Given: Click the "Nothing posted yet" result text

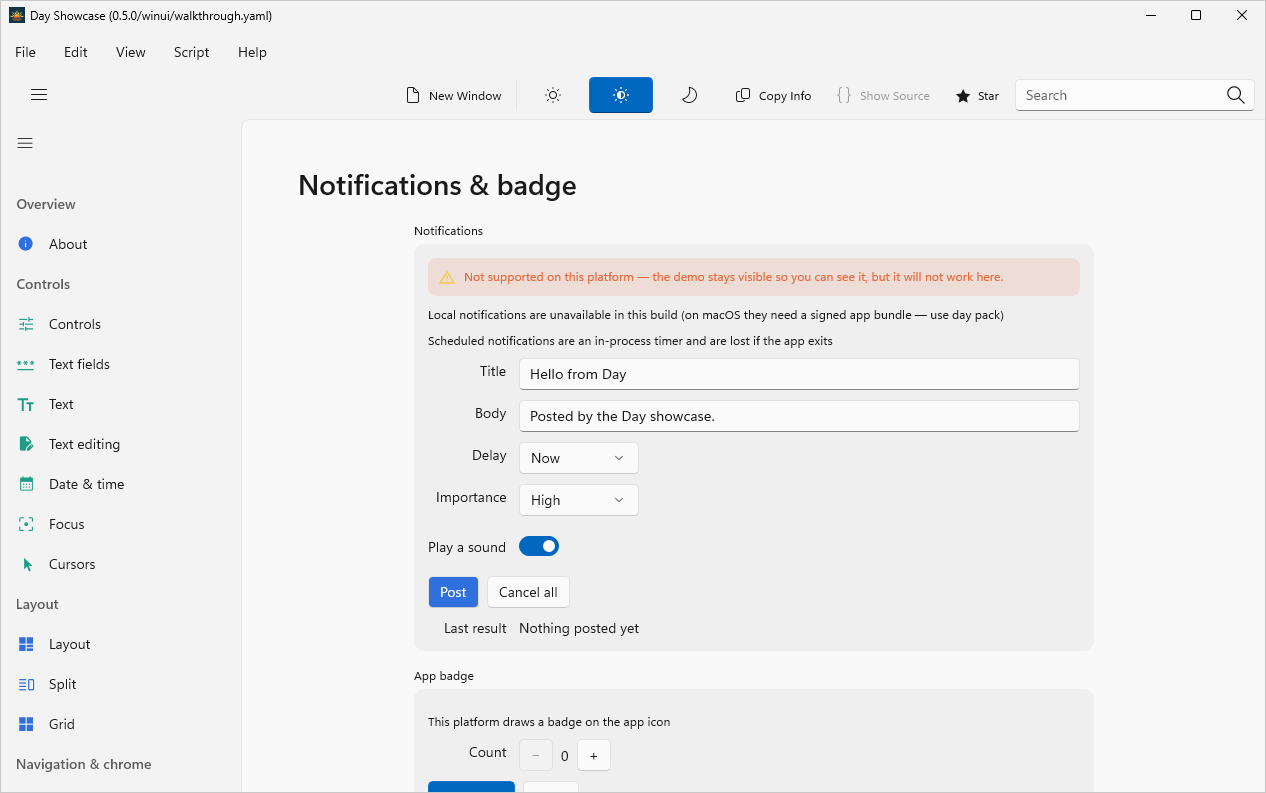Looking at the screenshot, I should [x=579, y=628].
